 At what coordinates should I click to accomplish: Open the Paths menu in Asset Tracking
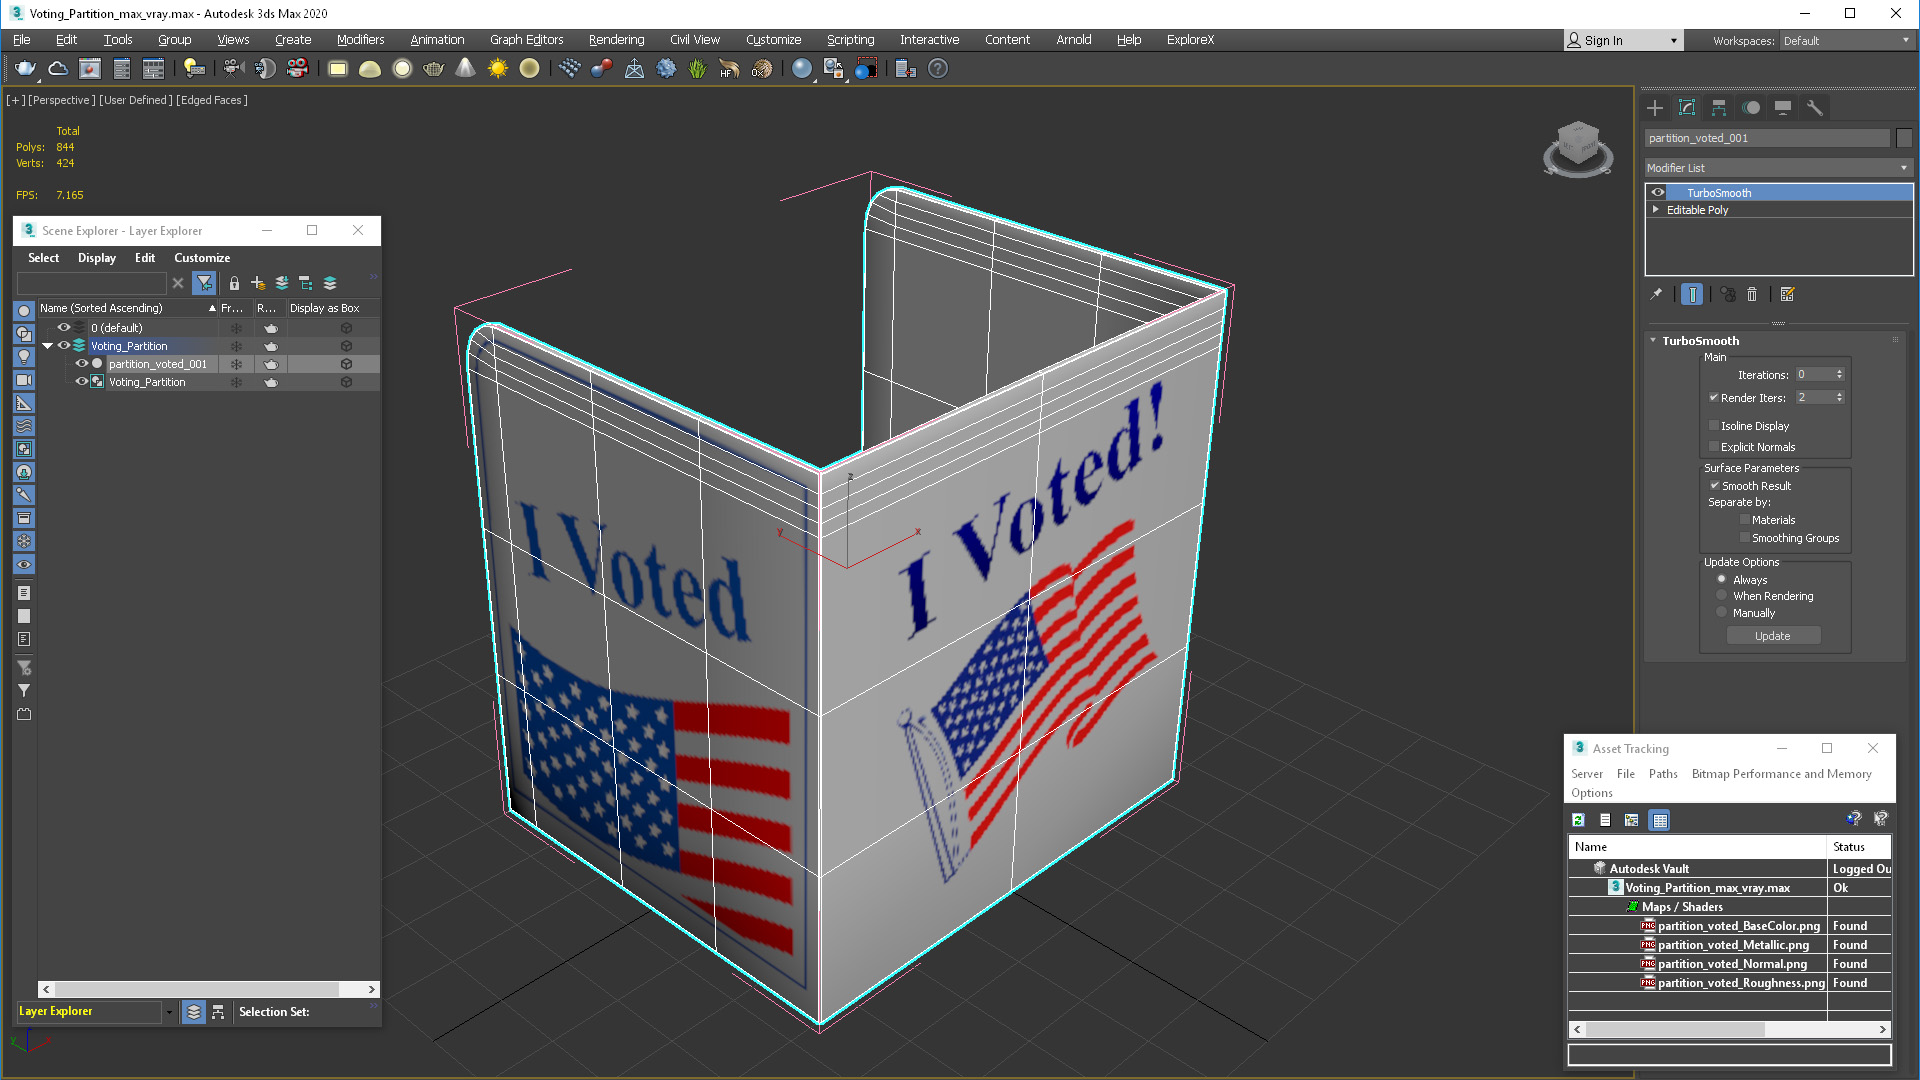[x=1663, y=774]
